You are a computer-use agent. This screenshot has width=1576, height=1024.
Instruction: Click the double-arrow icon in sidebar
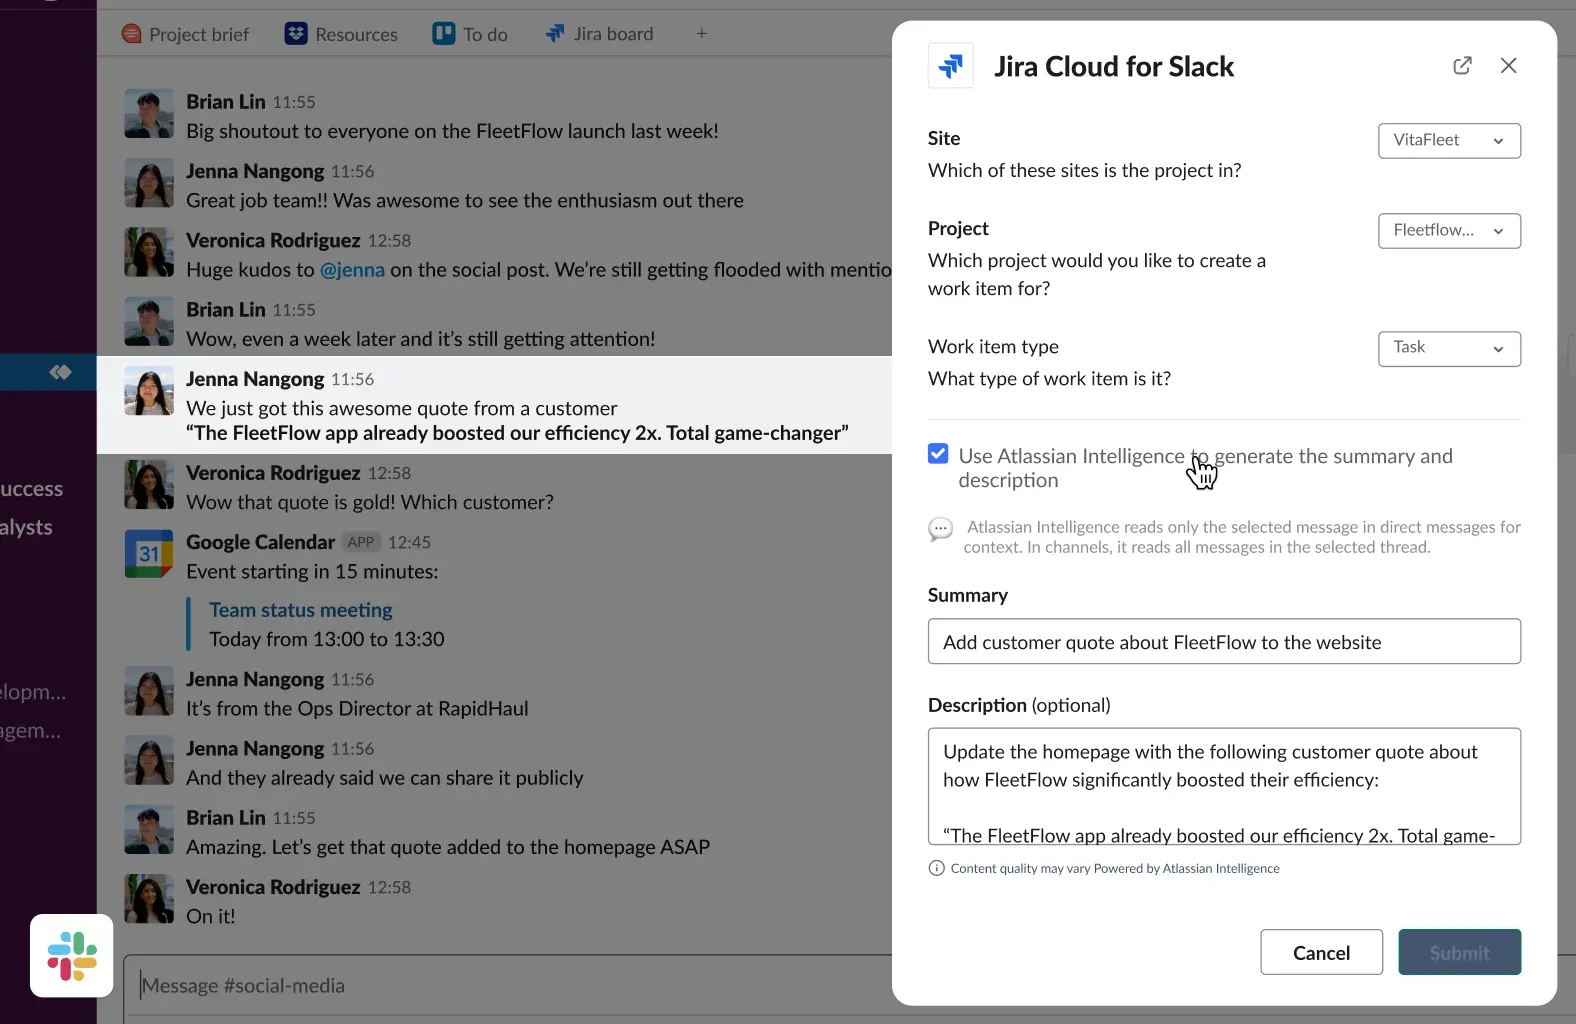(x=60, y=372)
